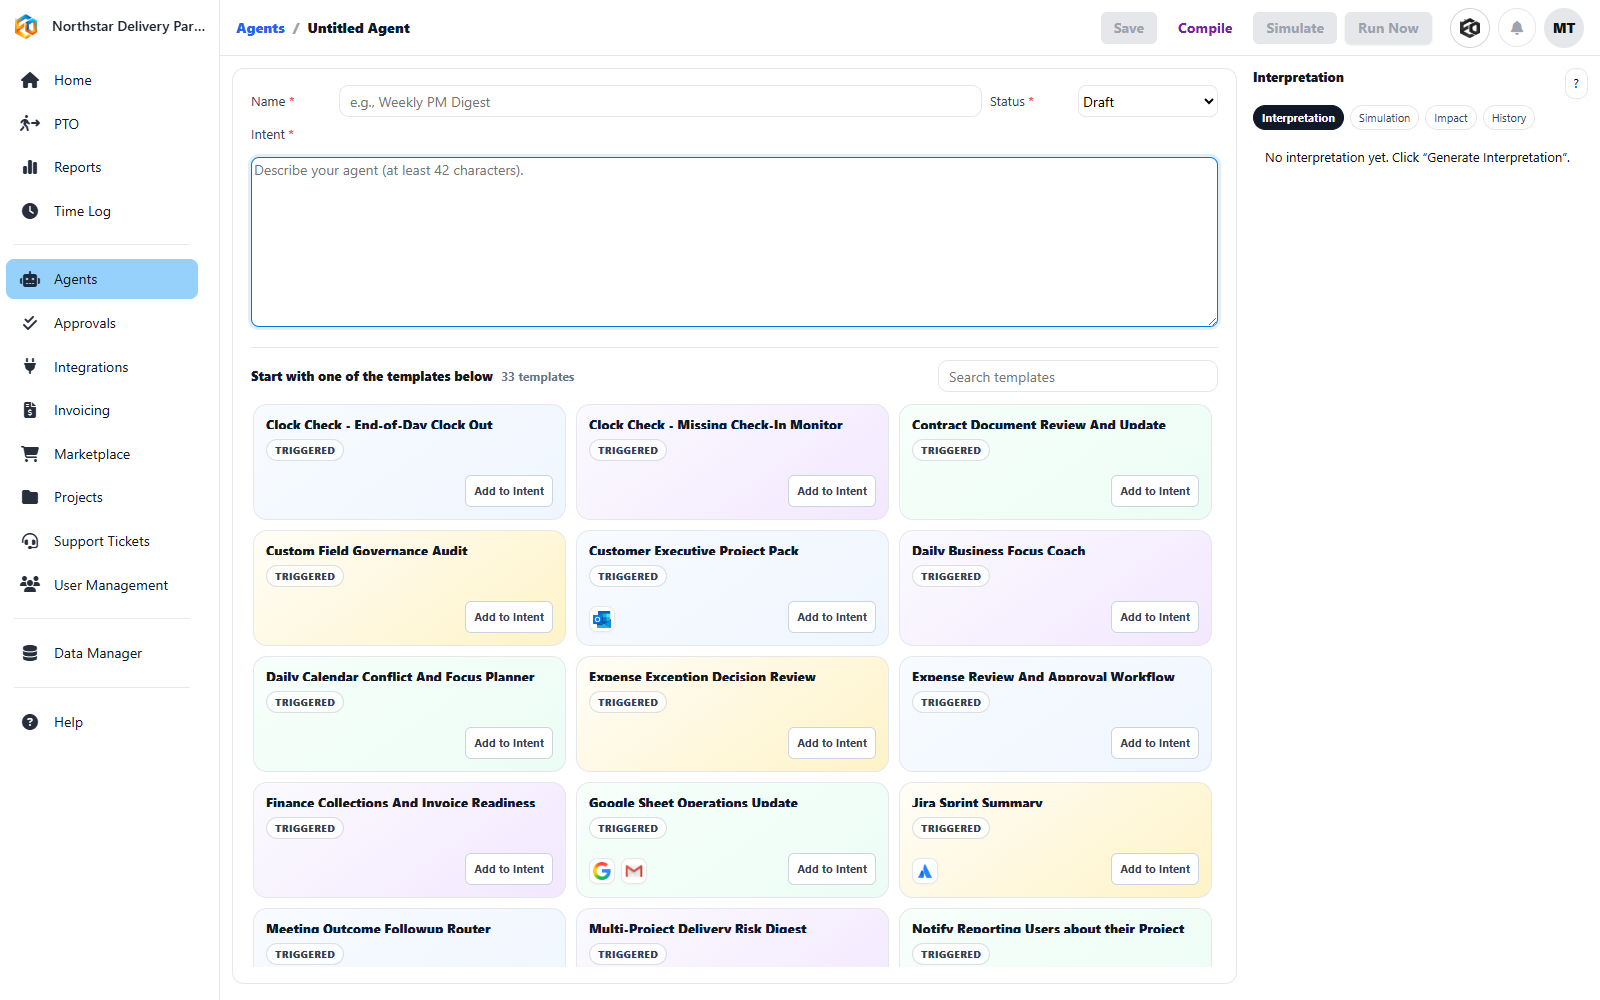Click the Northstar Delivery logo icon
This screenshot has height=1000, width=1600.
pyautogui.click(x=27, y=26)
